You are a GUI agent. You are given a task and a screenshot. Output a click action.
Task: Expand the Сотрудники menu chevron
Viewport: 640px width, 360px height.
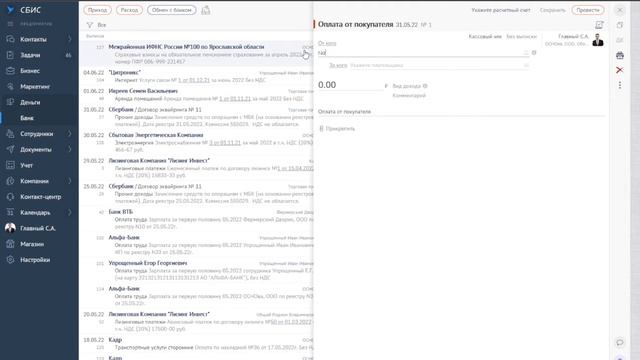pyautogui.click(x=70, y=134)
